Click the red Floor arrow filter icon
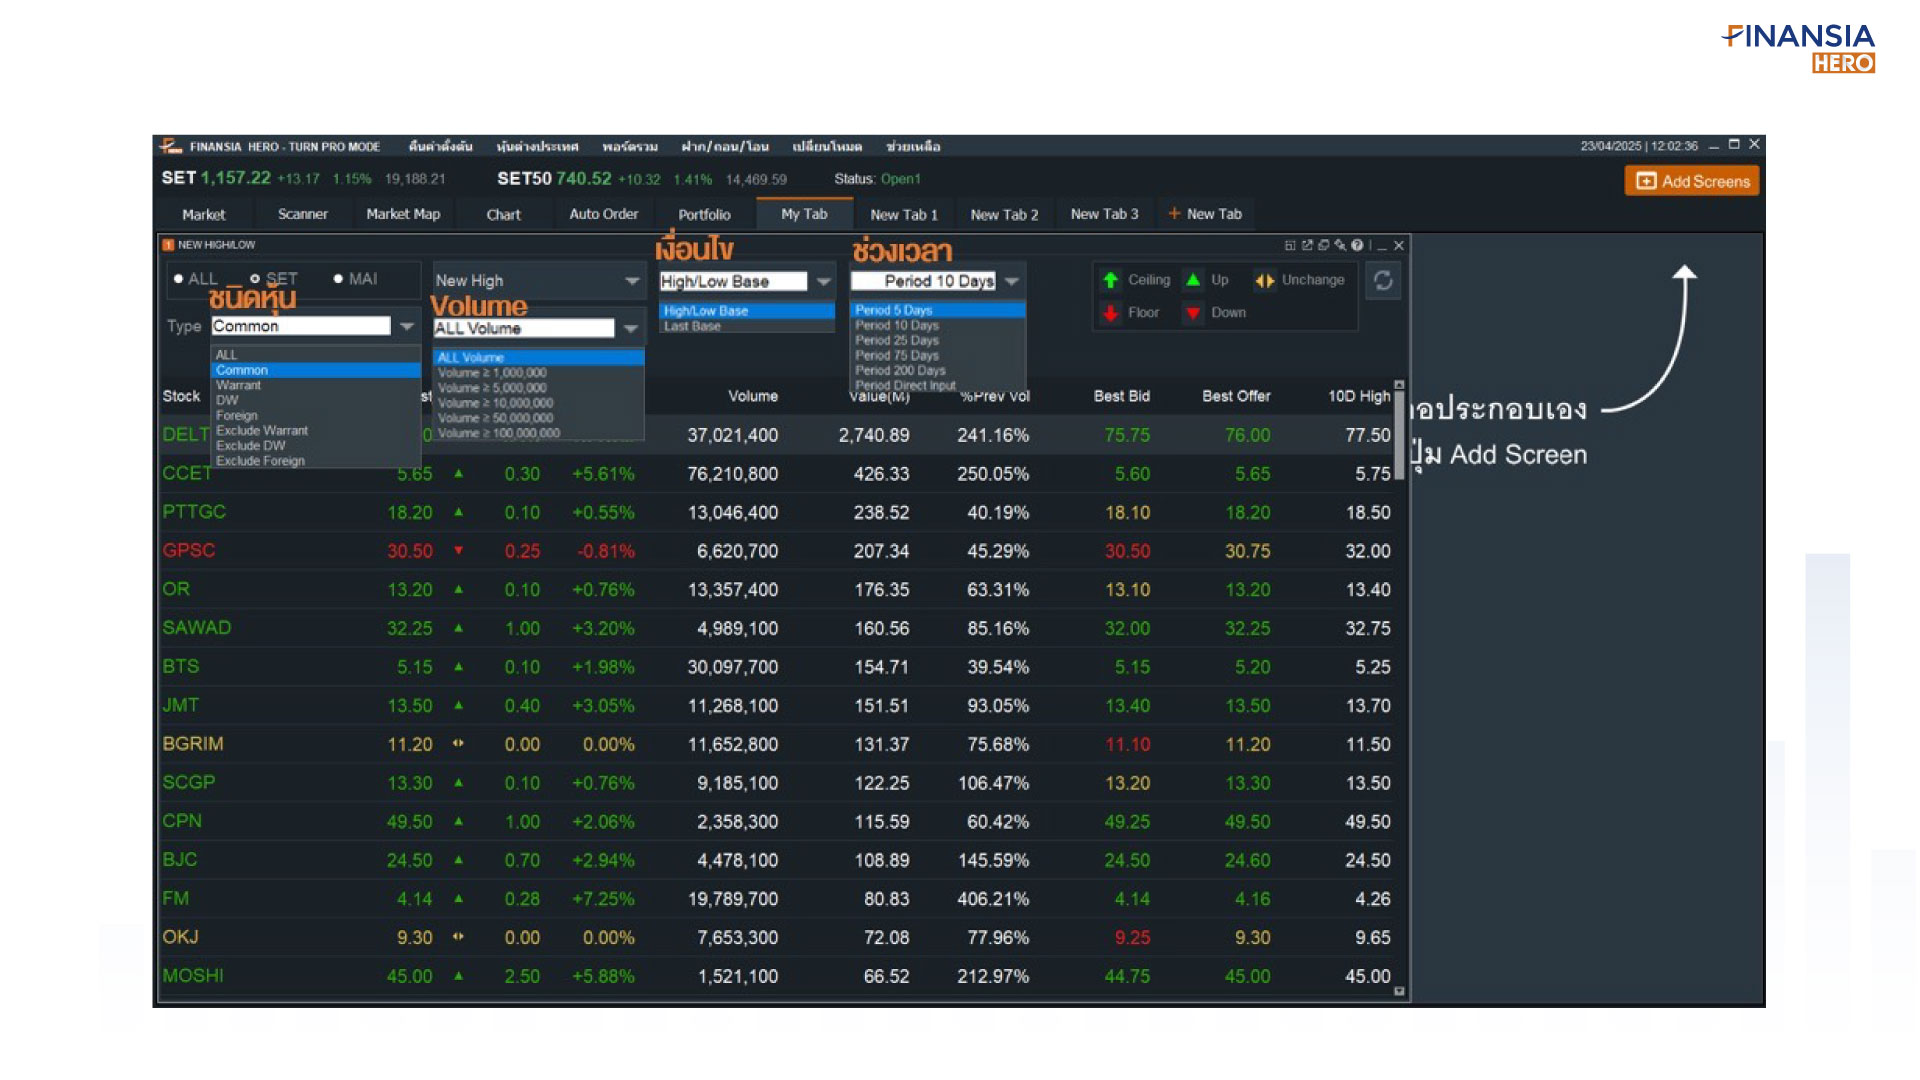1920x1080 pixels. pos(1110,313)
